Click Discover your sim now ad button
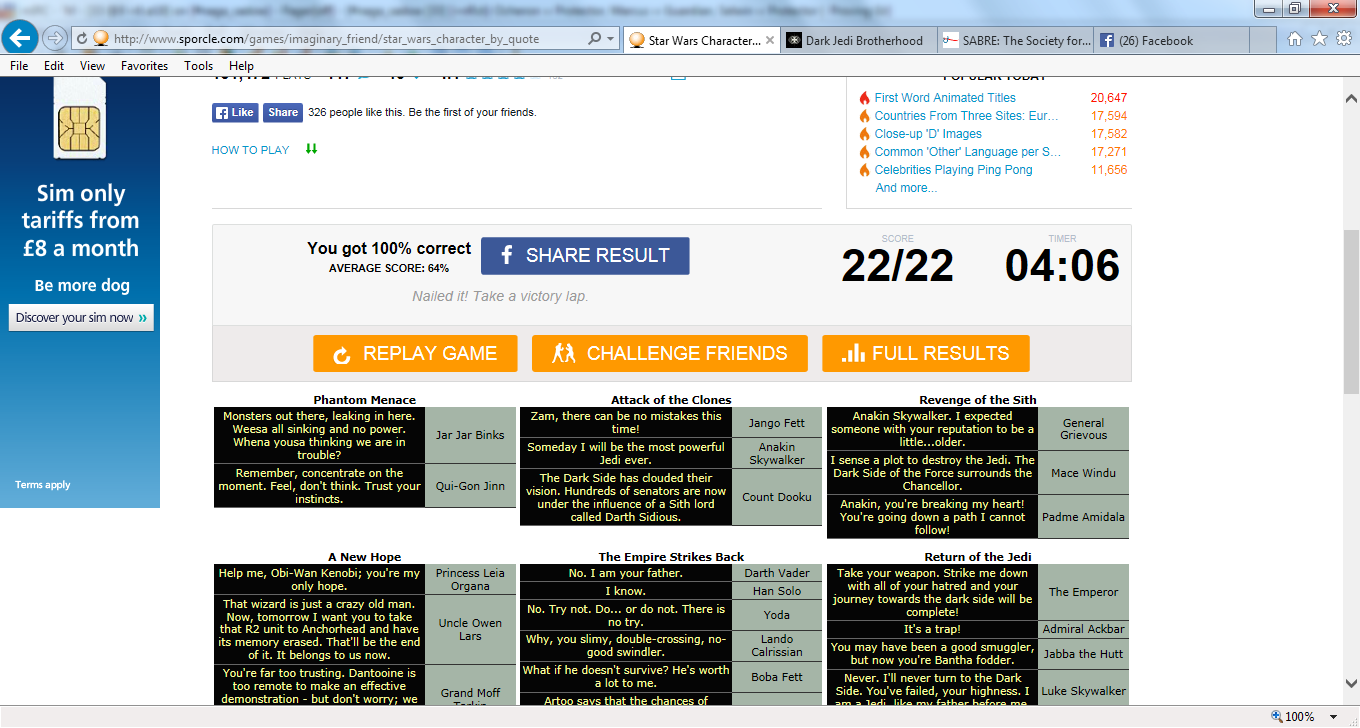This screenshot has width=1360, height=728. pos(81,318)
